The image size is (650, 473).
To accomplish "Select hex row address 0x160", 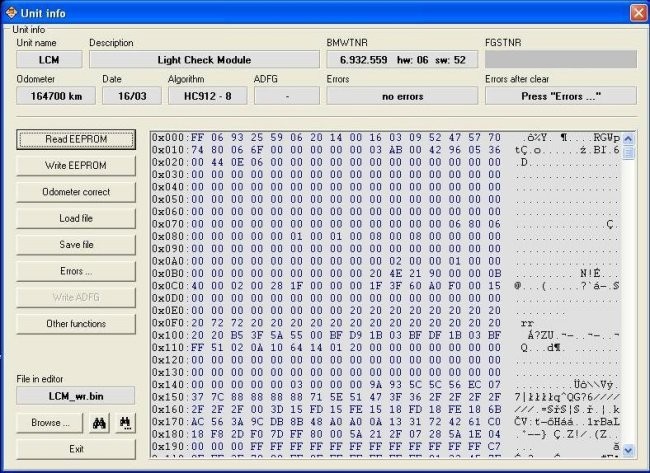I will tap(170, 410).
